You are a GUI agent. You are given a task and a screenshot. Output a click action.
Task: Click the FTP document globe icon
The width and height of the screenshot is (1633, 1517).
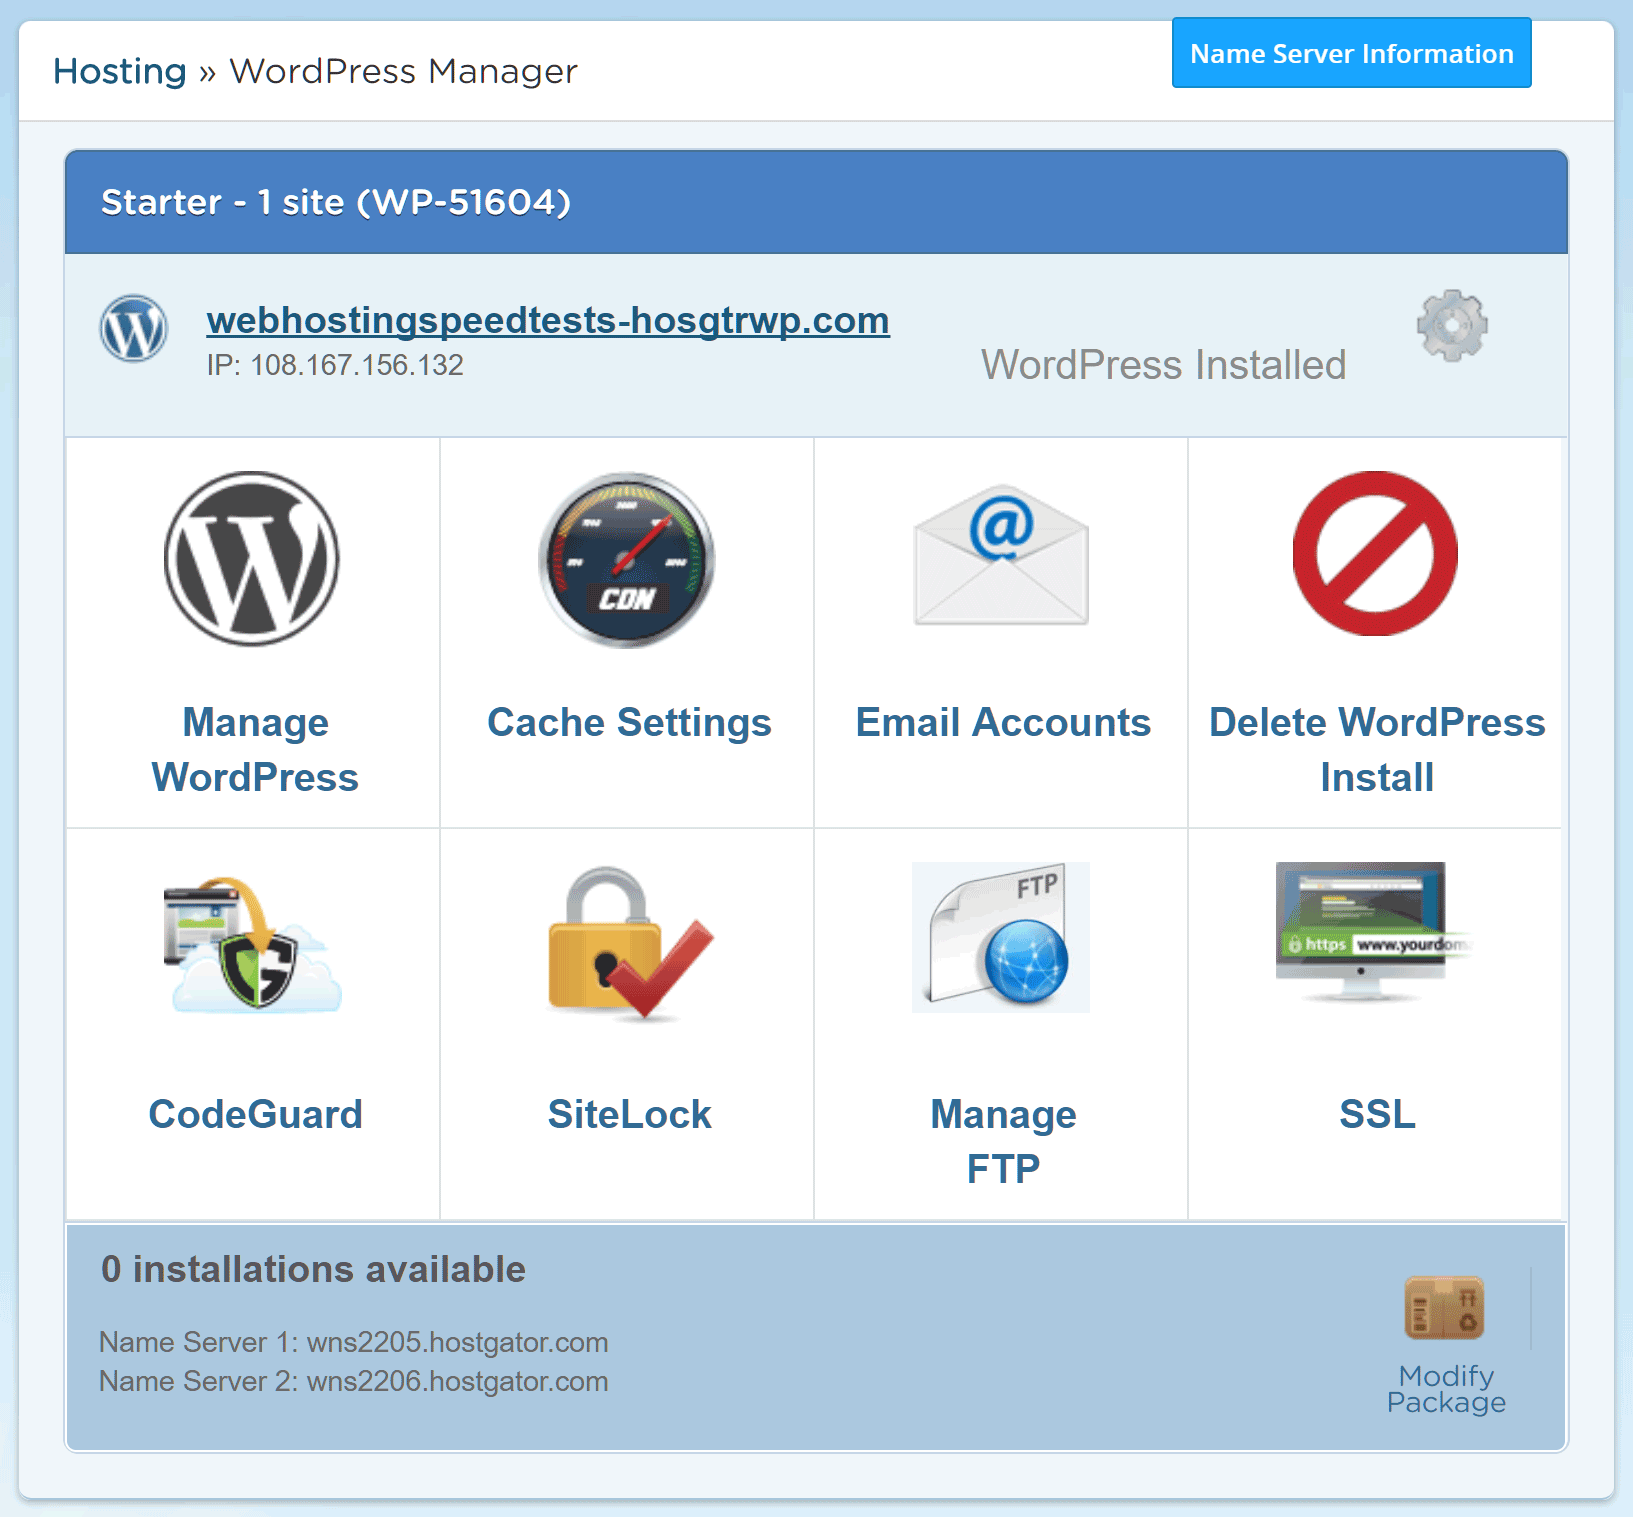coord(1001,937)
